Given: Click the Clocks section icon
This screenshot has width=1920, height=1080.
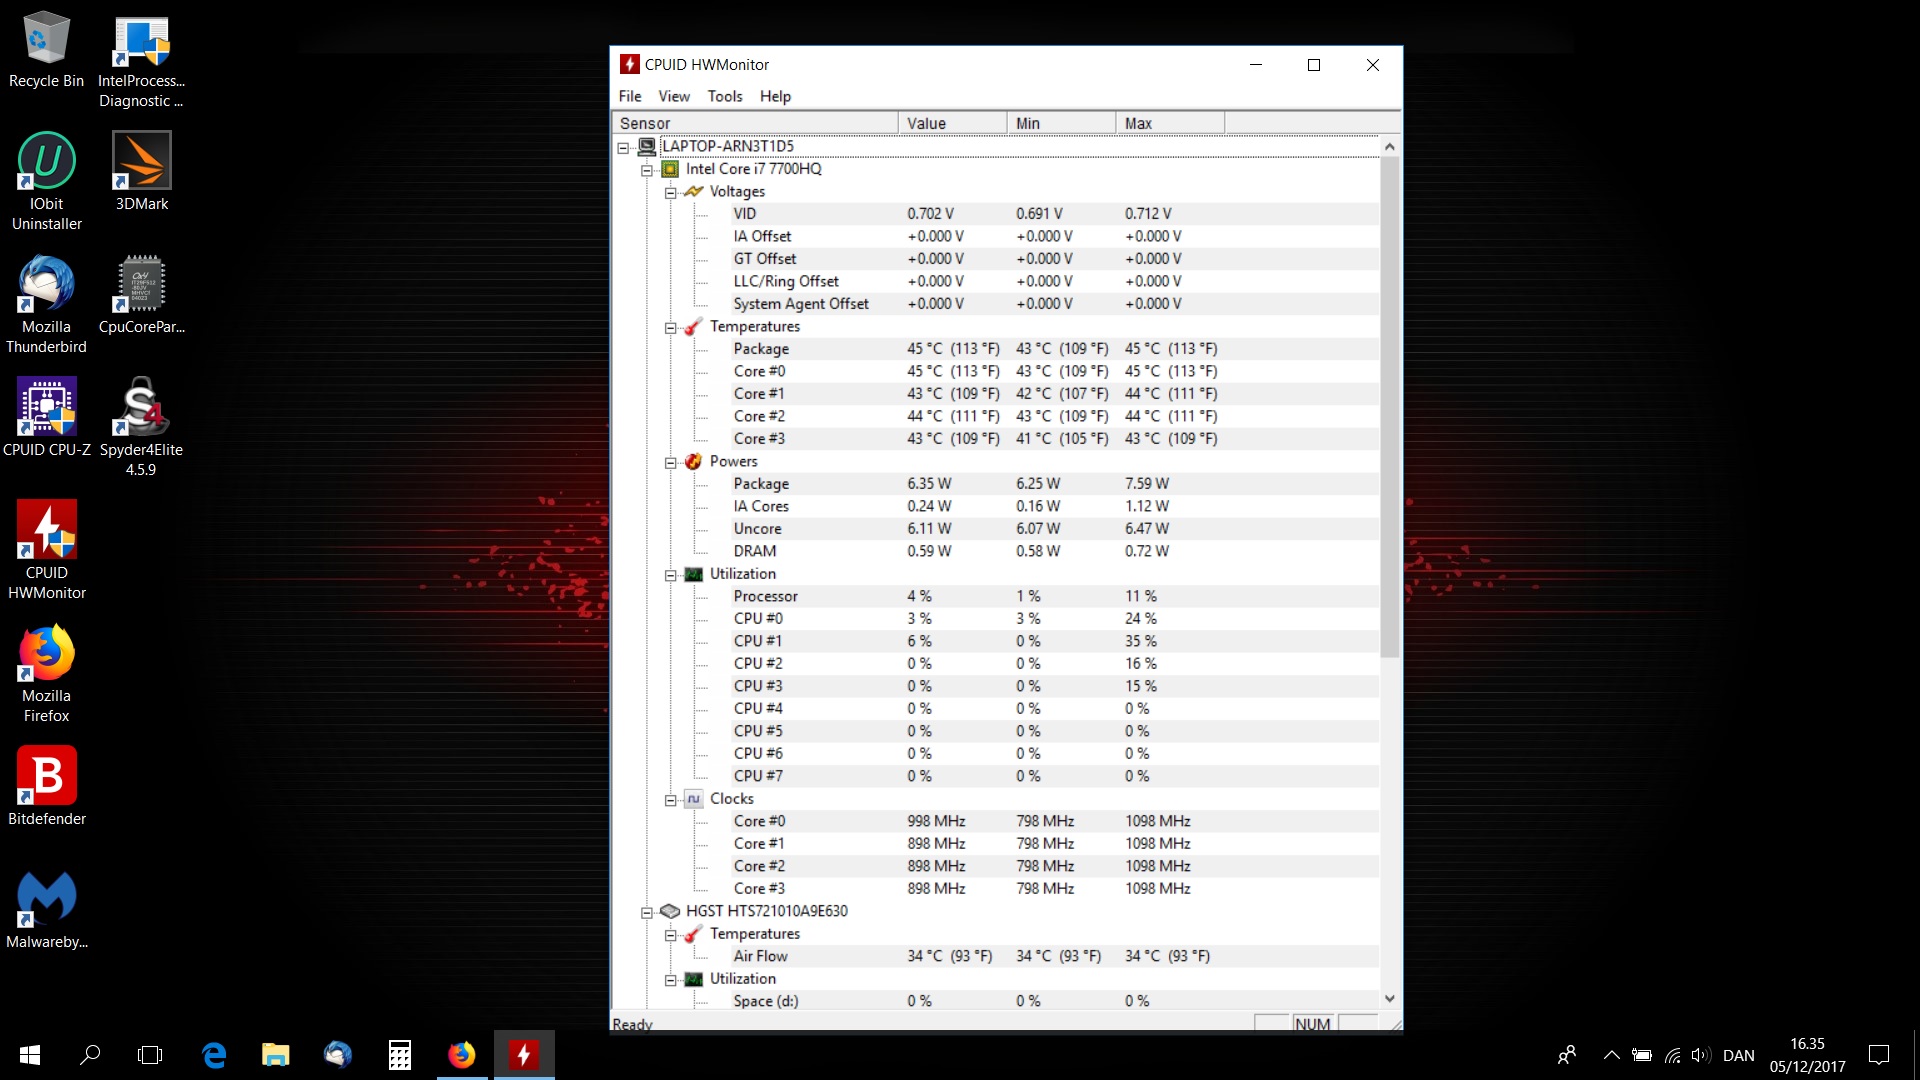Looking at the screenshot, I should [x=693, y=799].
